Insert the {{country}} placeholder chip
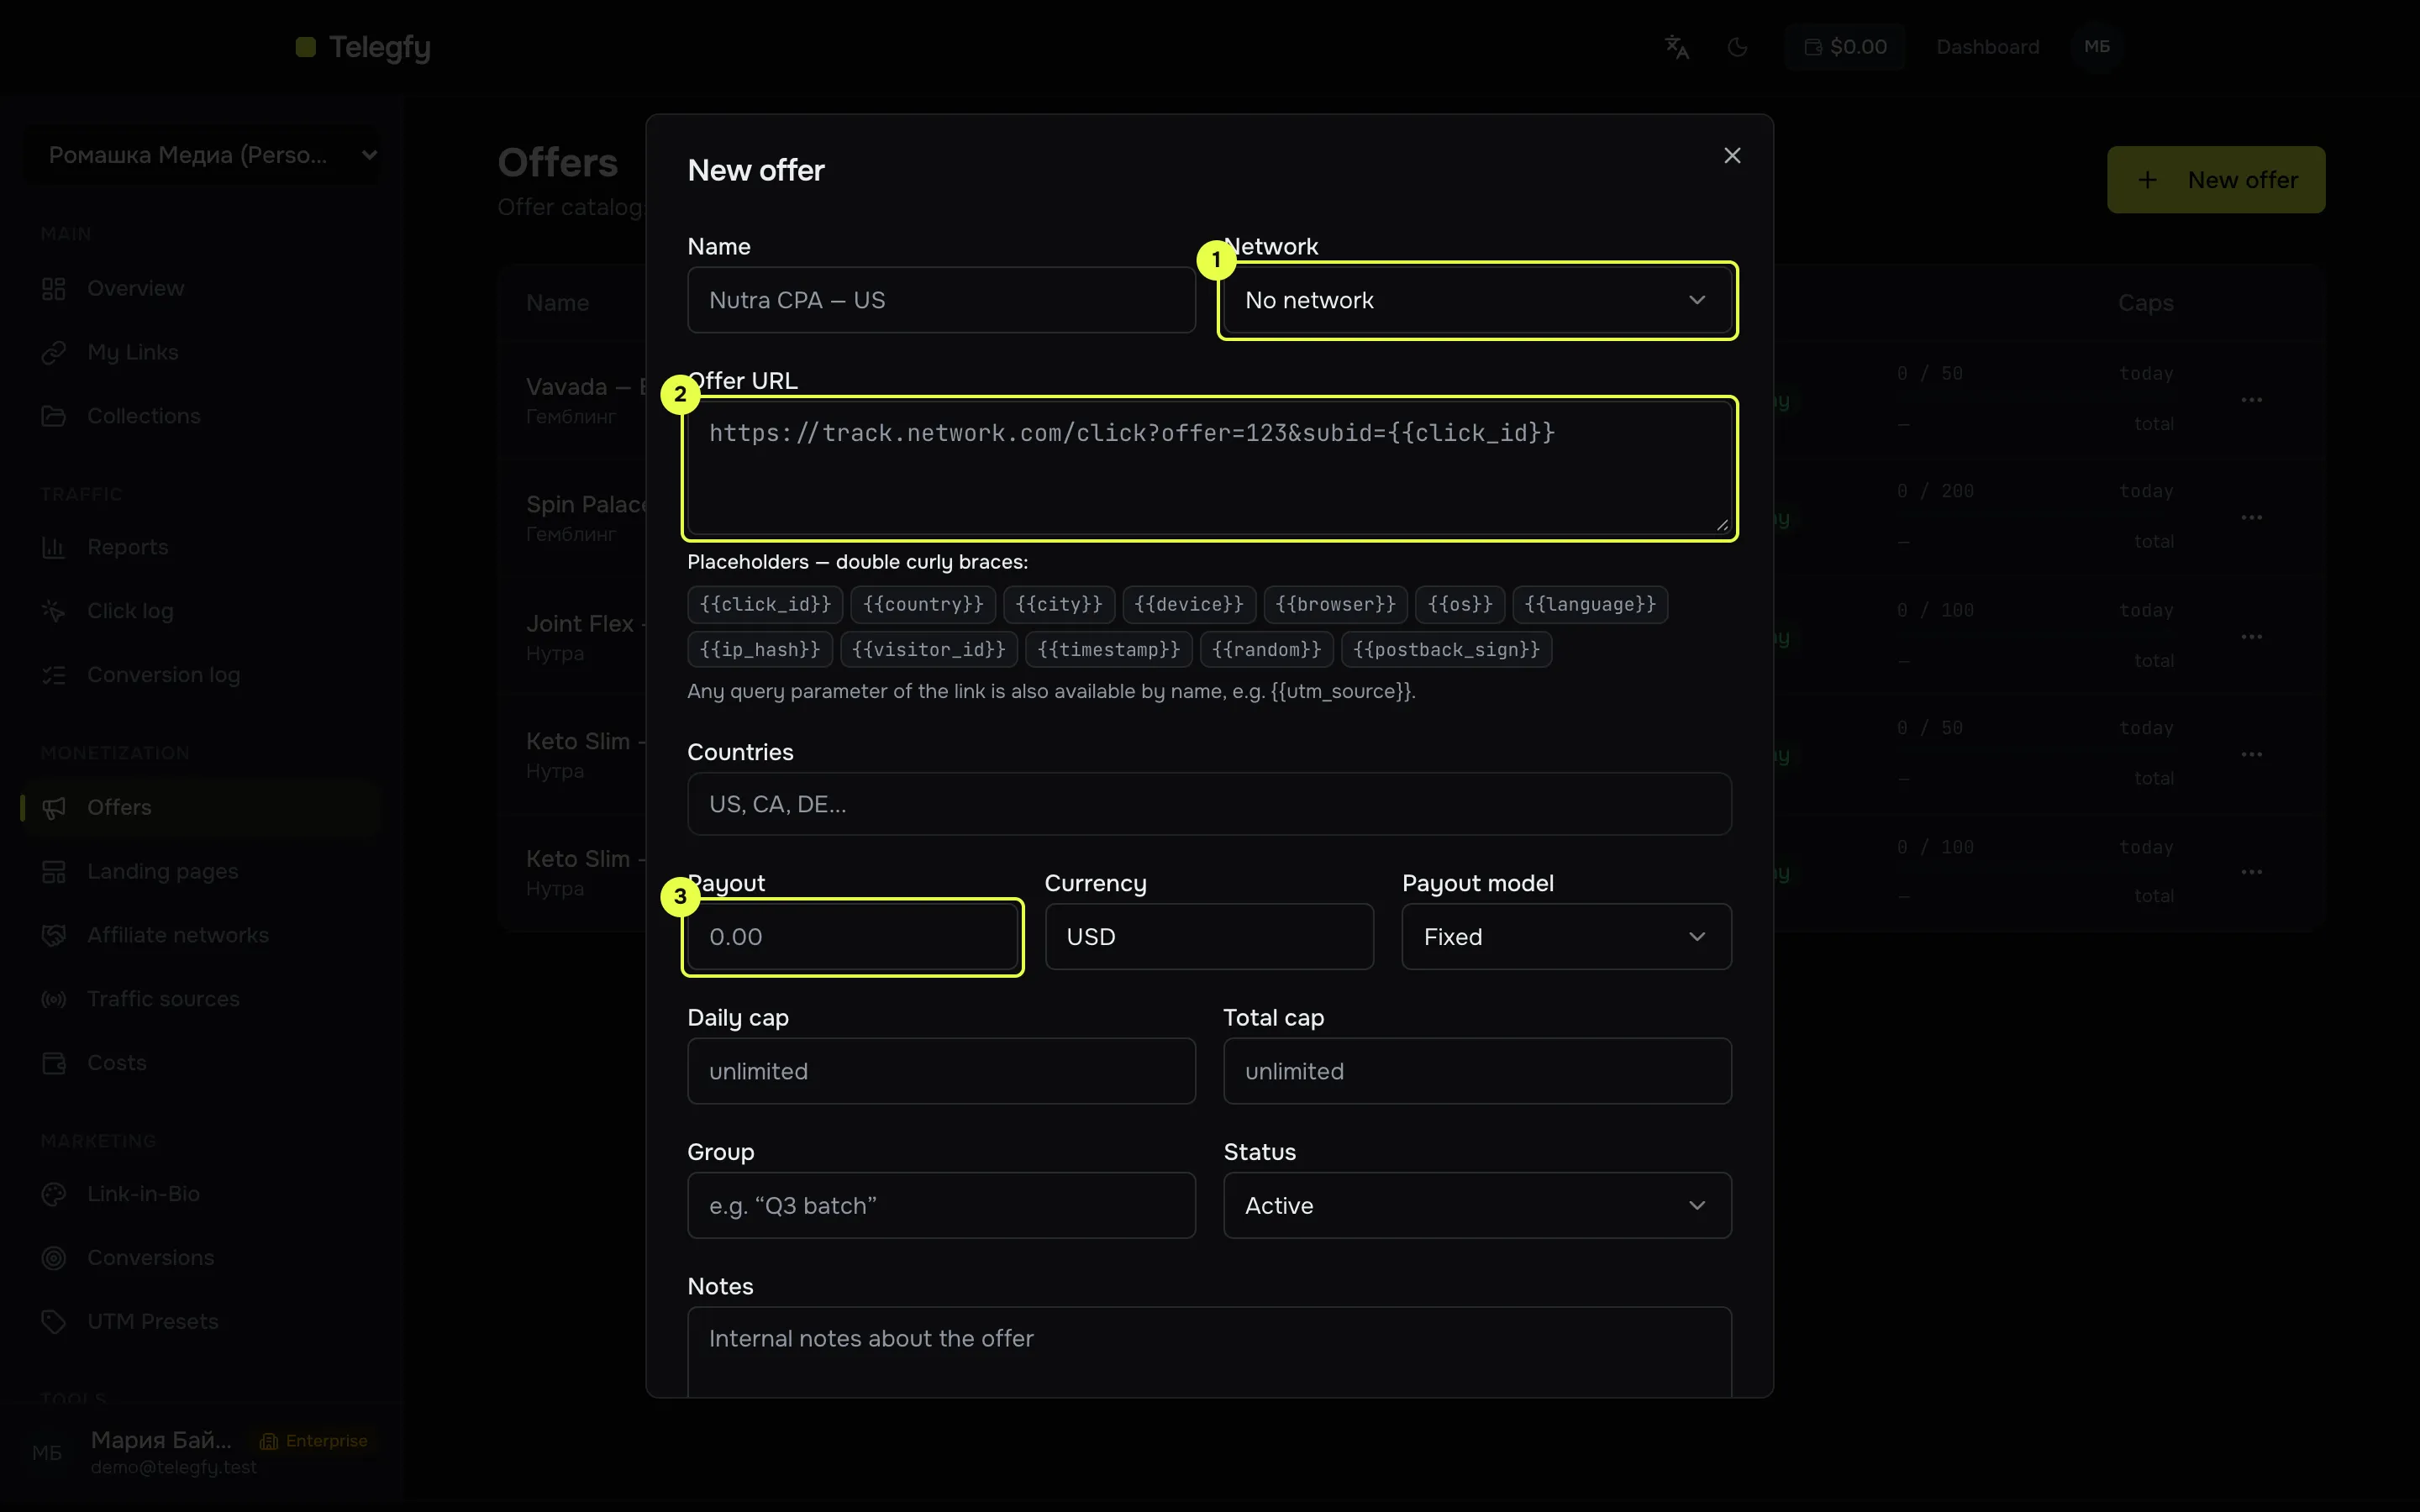This screenshot has height=1512, width=2420. [x=923, y=604]
